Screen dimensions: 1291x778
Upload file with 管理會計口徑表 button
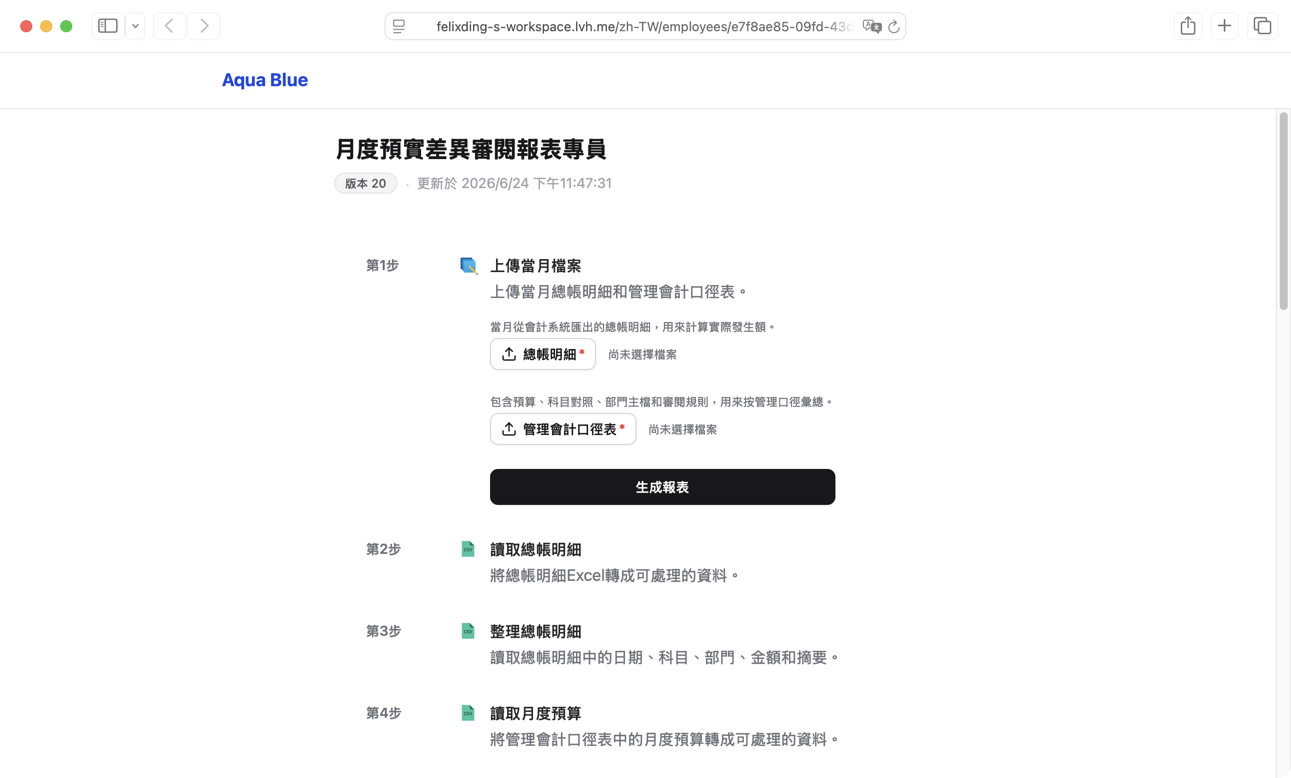[x=563, y=429]
